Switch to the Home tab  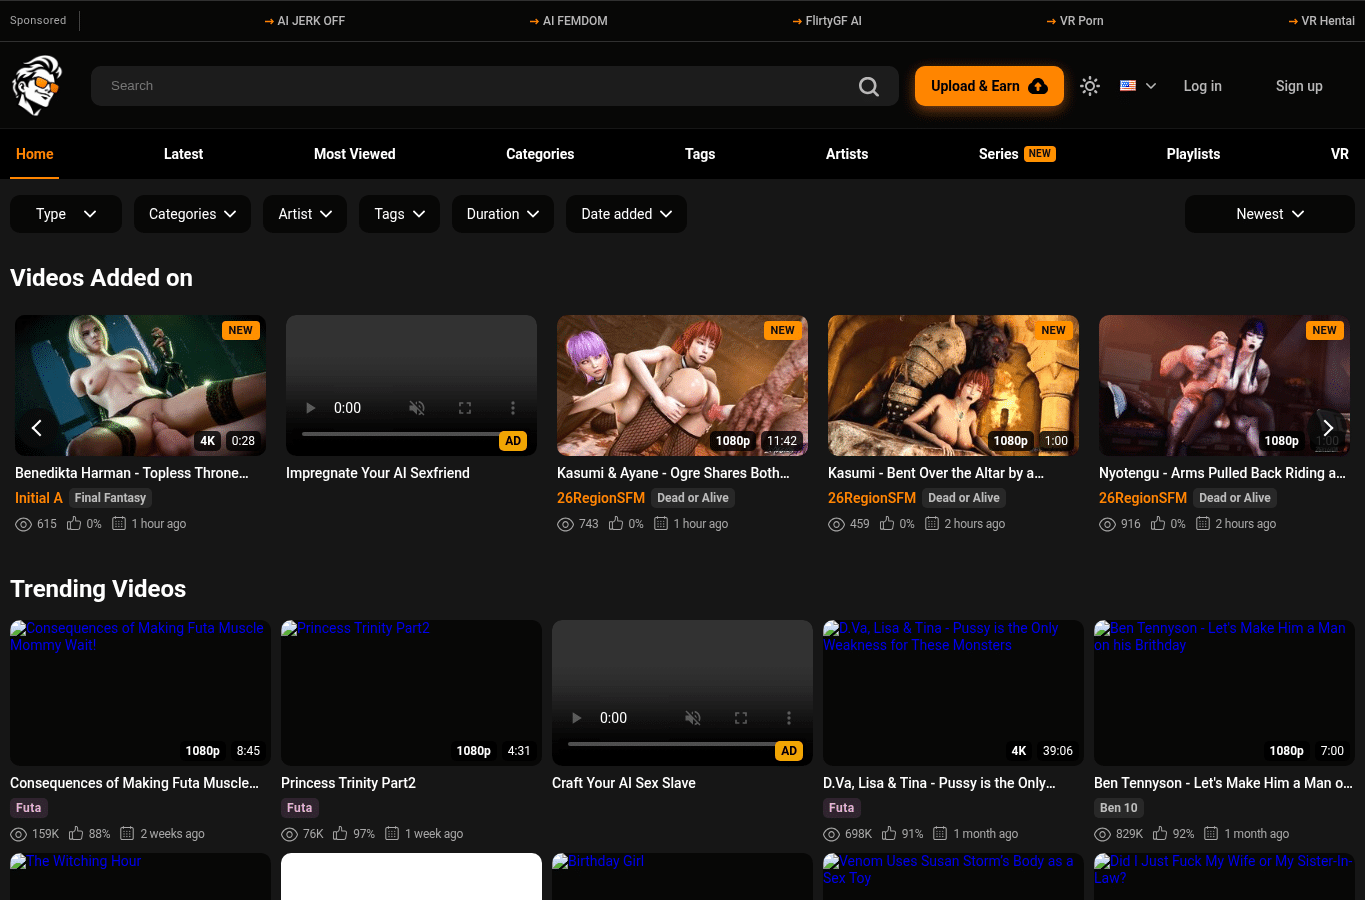pyautogui.click(x=35, y=154)
